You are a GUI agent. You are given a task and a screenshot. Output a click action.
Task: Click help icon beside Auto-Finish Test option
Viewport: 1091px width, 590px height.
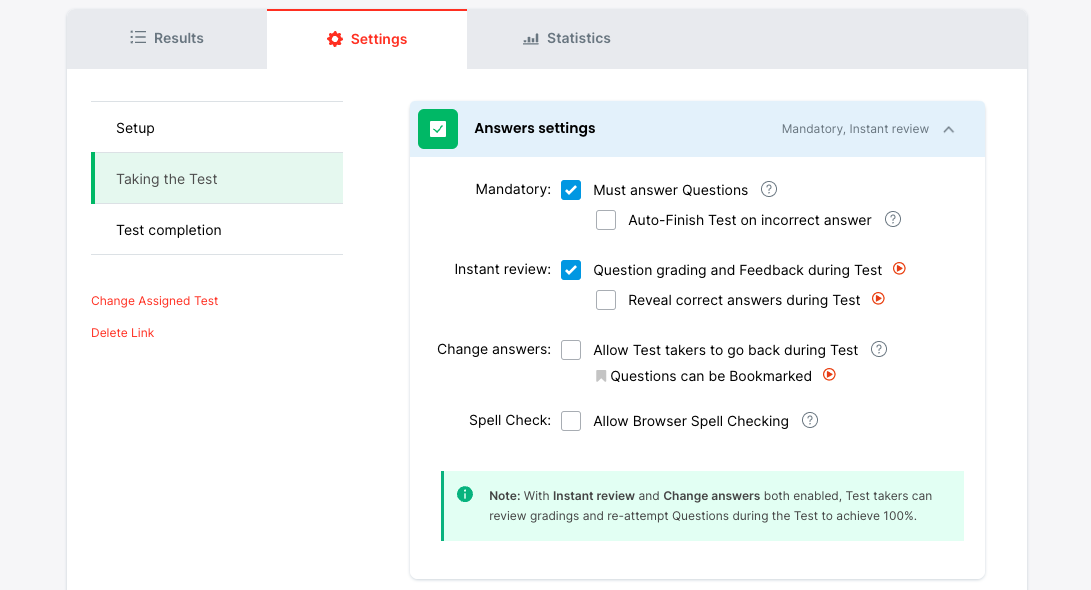coord(893,219)
